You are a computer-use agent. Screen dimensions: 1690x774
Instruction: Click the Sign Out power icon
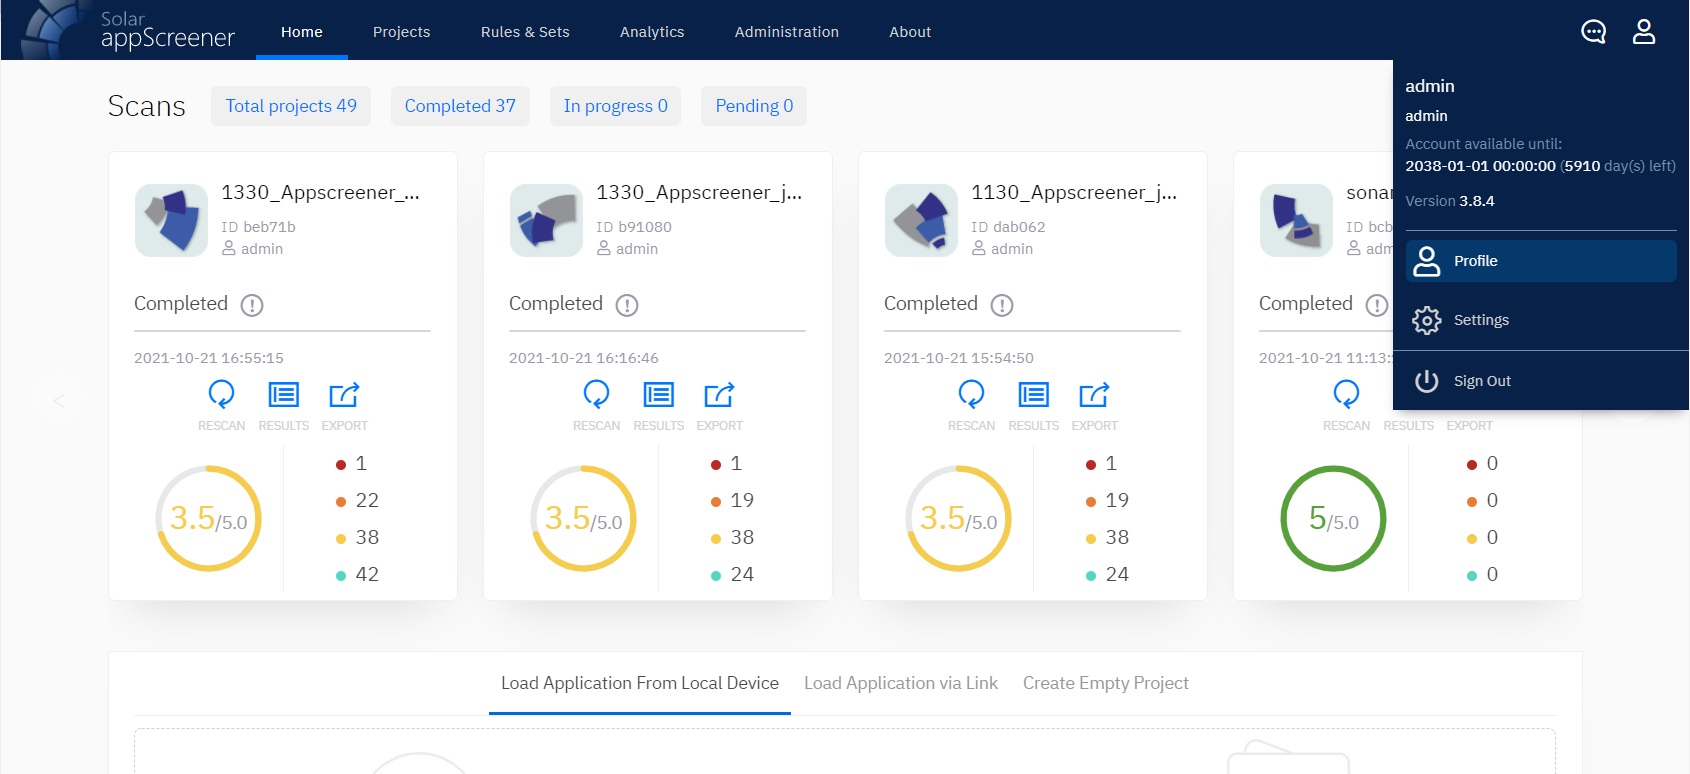1427,381
